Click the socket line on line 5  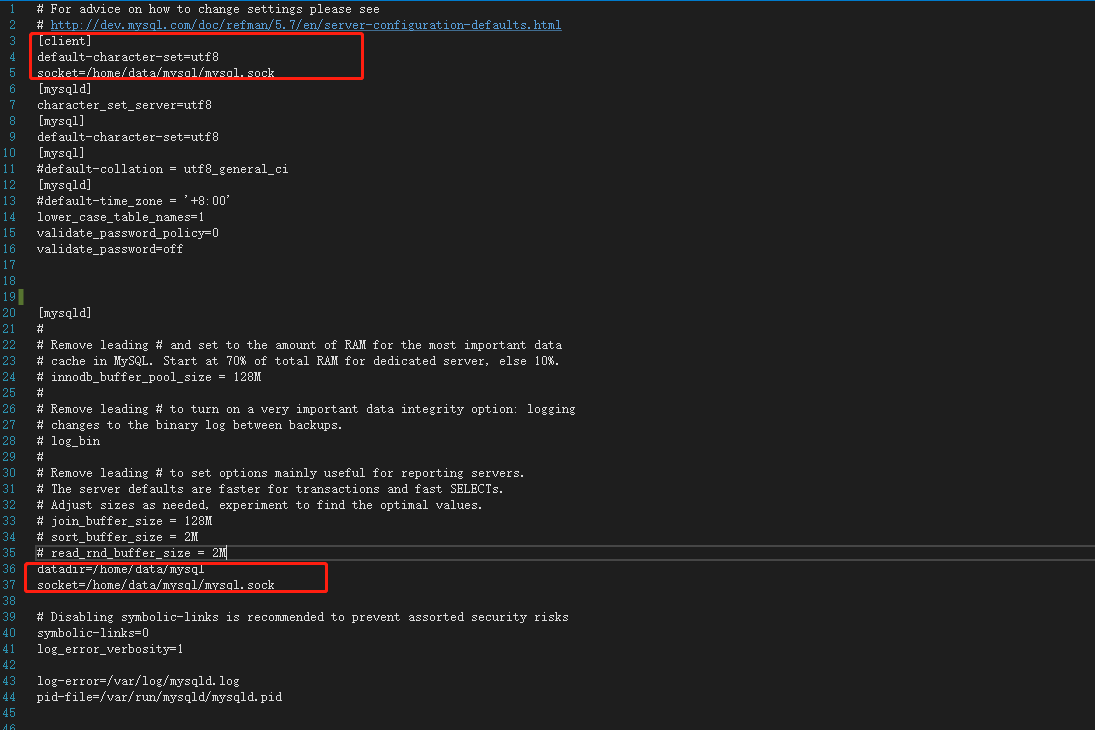point(156,73)
